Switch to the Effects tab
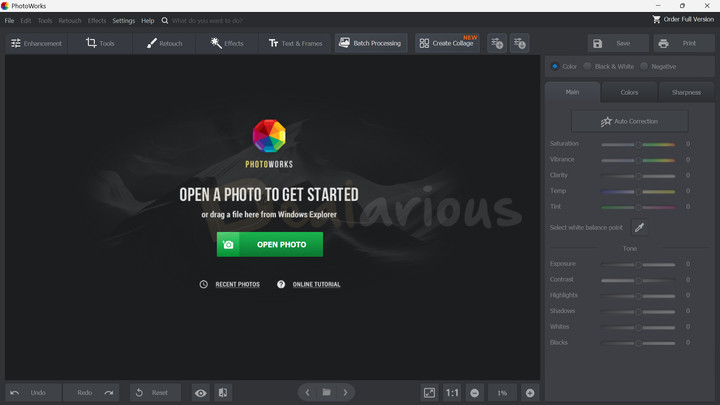Viewport: 720px width, 405px height. [227, 43]
